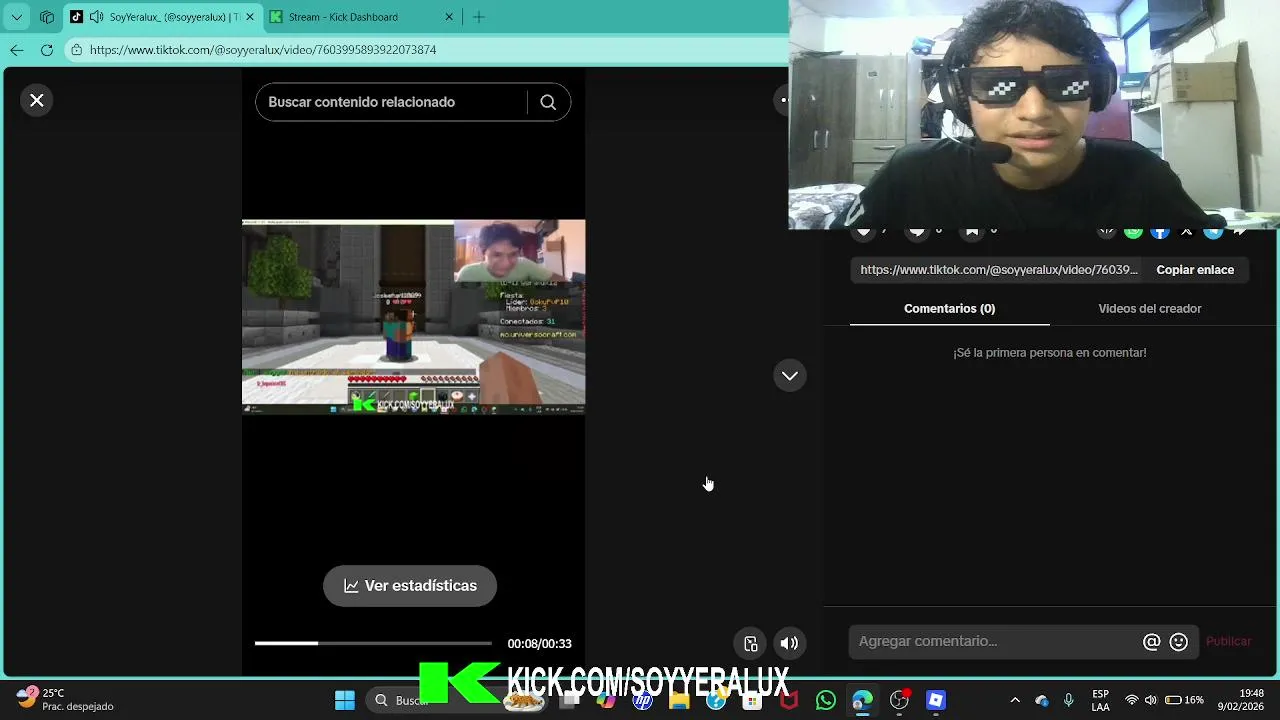Viewport: 1280px width, 720px height.
Task: Click 'Publicar' to post comment
Action: pyautogui.click(x=1228, y=642)
